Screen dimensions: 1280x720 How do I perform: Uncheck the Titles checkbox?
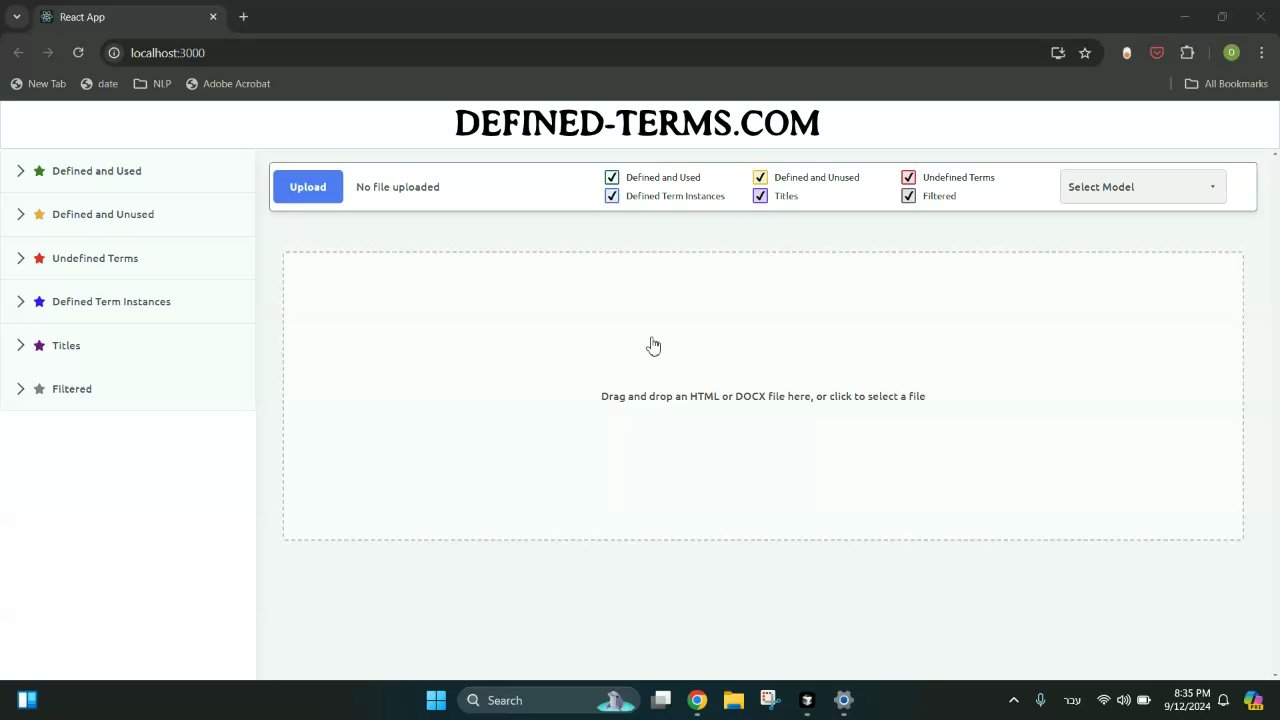(x=760, y=196)
